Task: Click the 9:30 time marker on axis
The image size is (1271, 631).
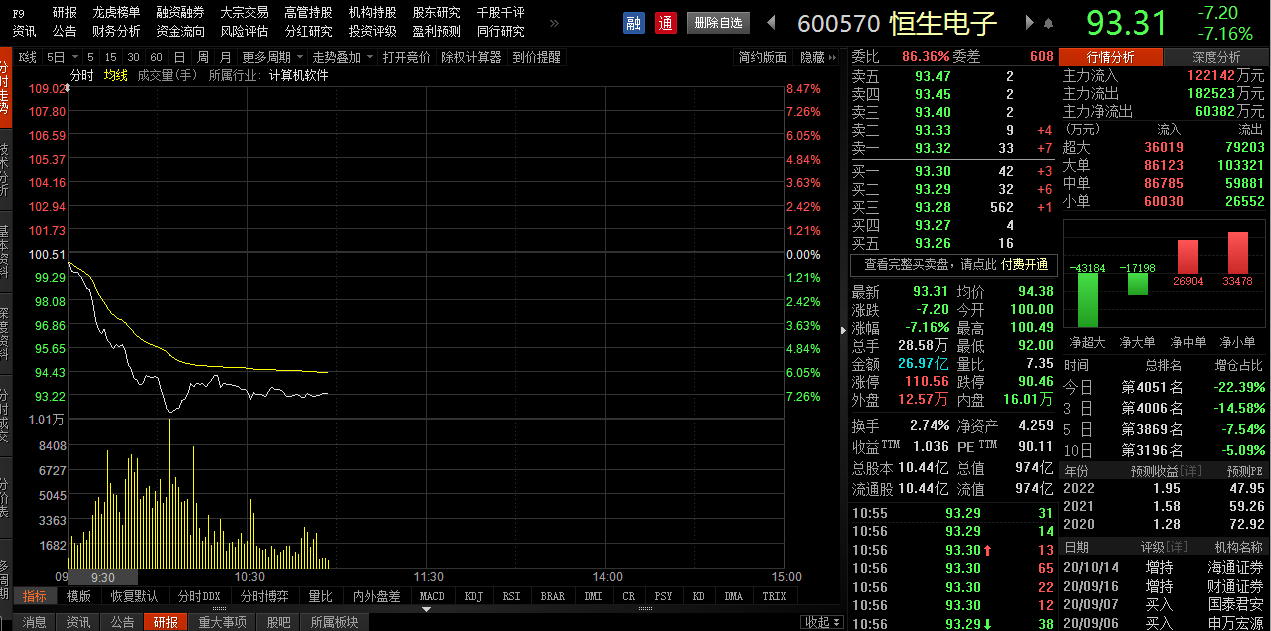Action: (103, 577)
